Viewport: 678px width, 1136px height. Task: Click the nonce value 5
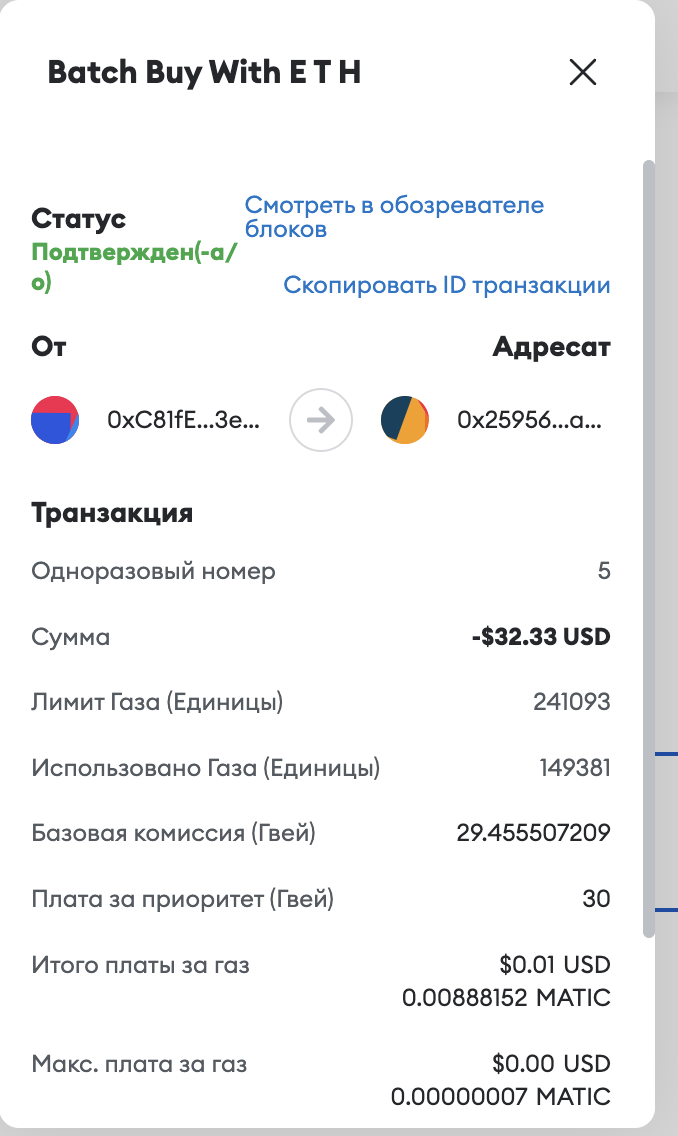603,571
